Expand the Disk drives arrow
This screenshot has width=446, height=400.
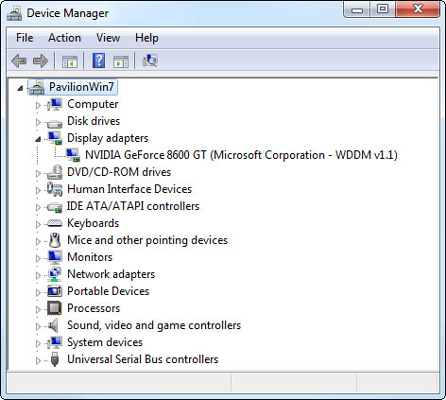[x=38, y=122]
